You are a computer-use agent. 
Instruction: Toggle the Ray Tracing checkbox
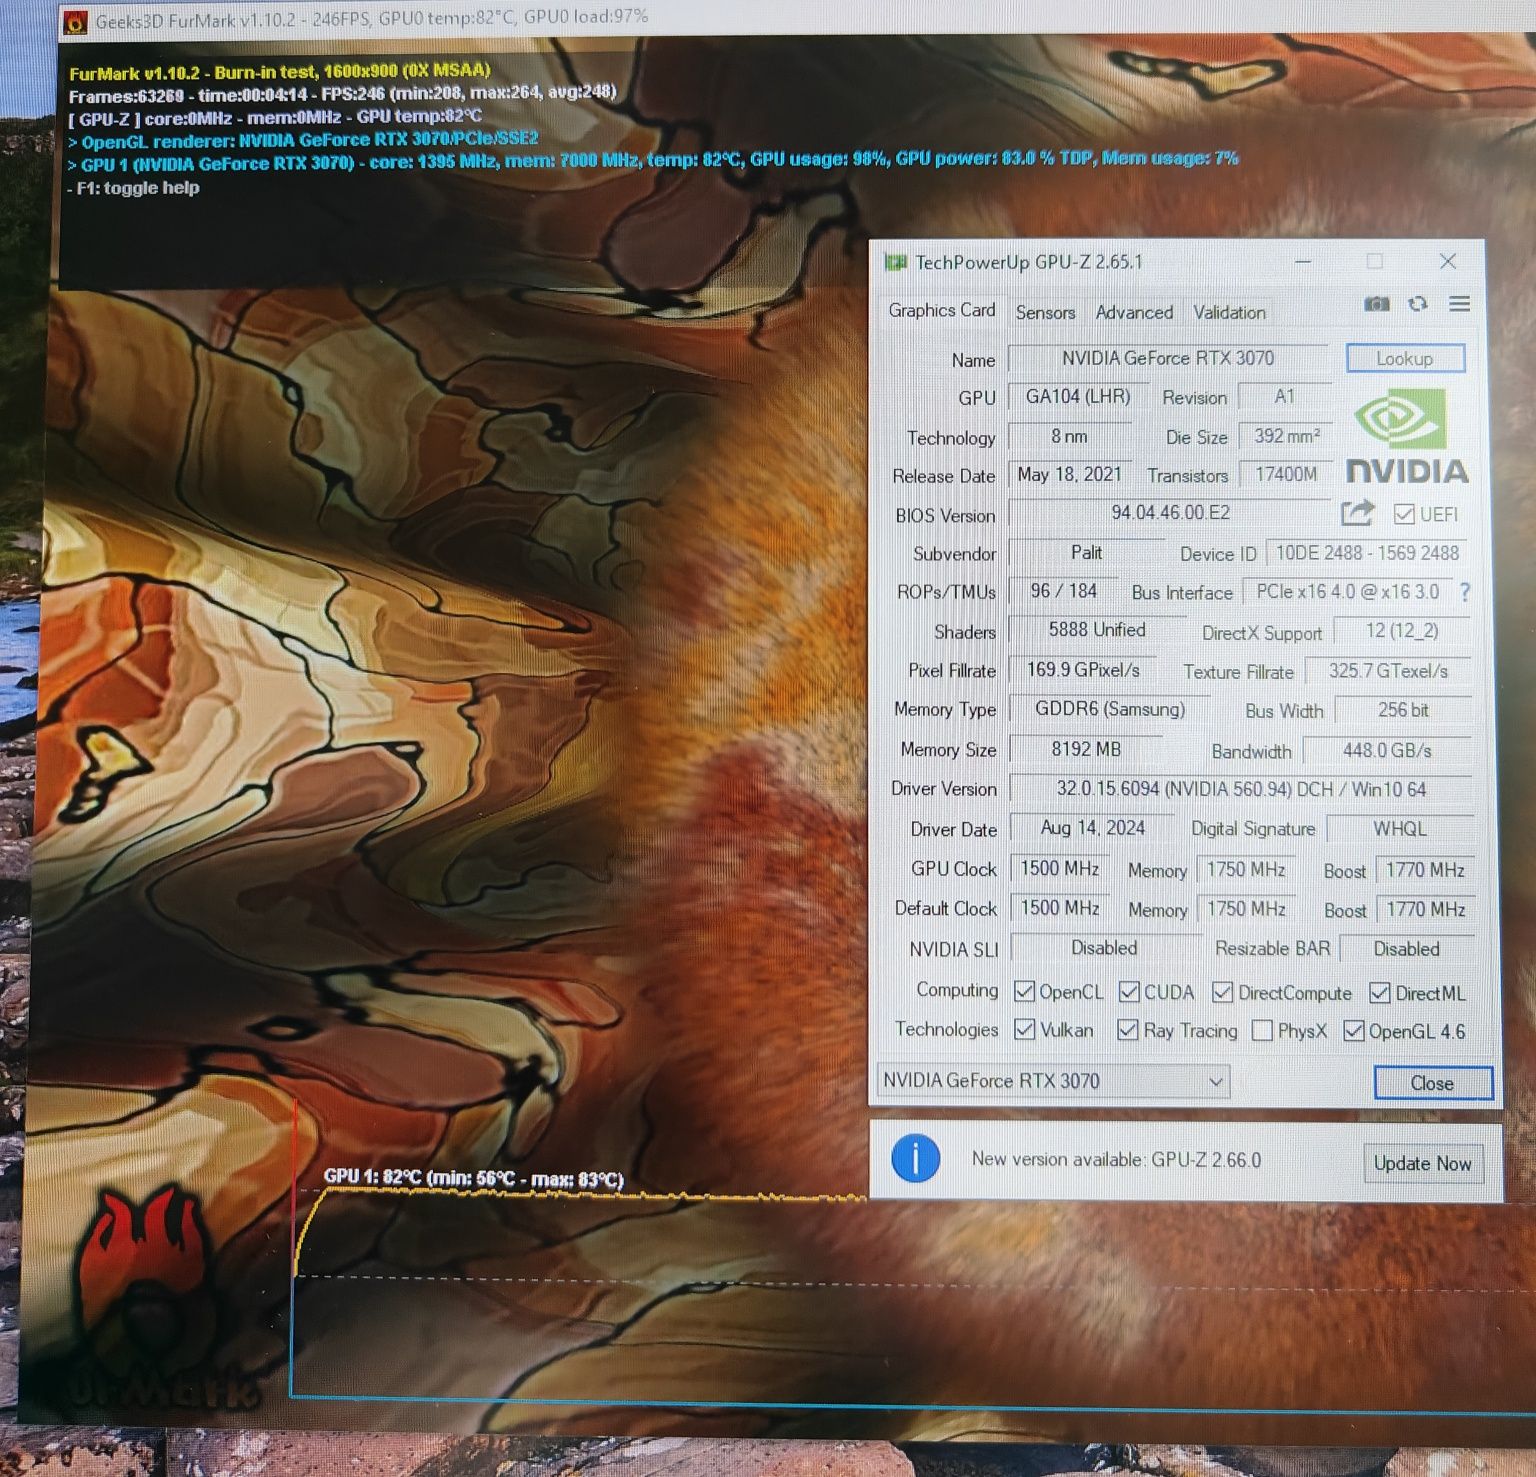click(x=1128, y=1030)
